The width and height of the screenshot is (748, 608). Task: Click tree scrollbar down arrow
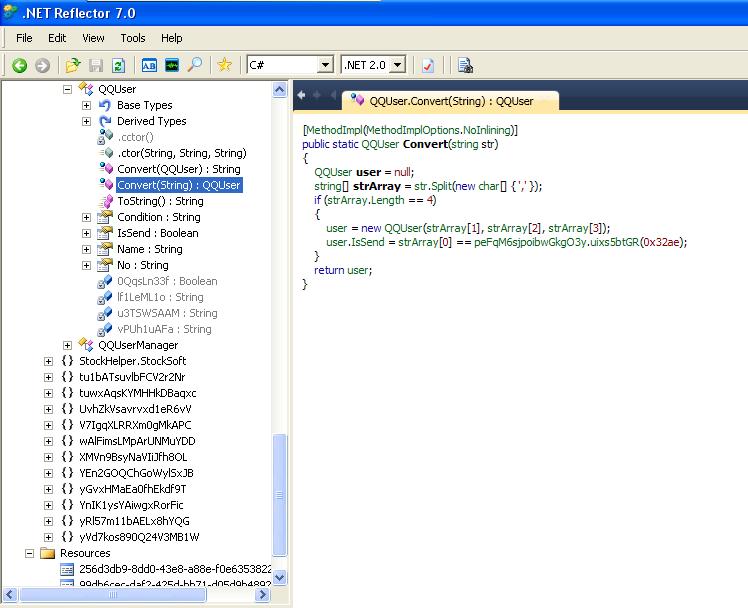[x=280, y=577]
